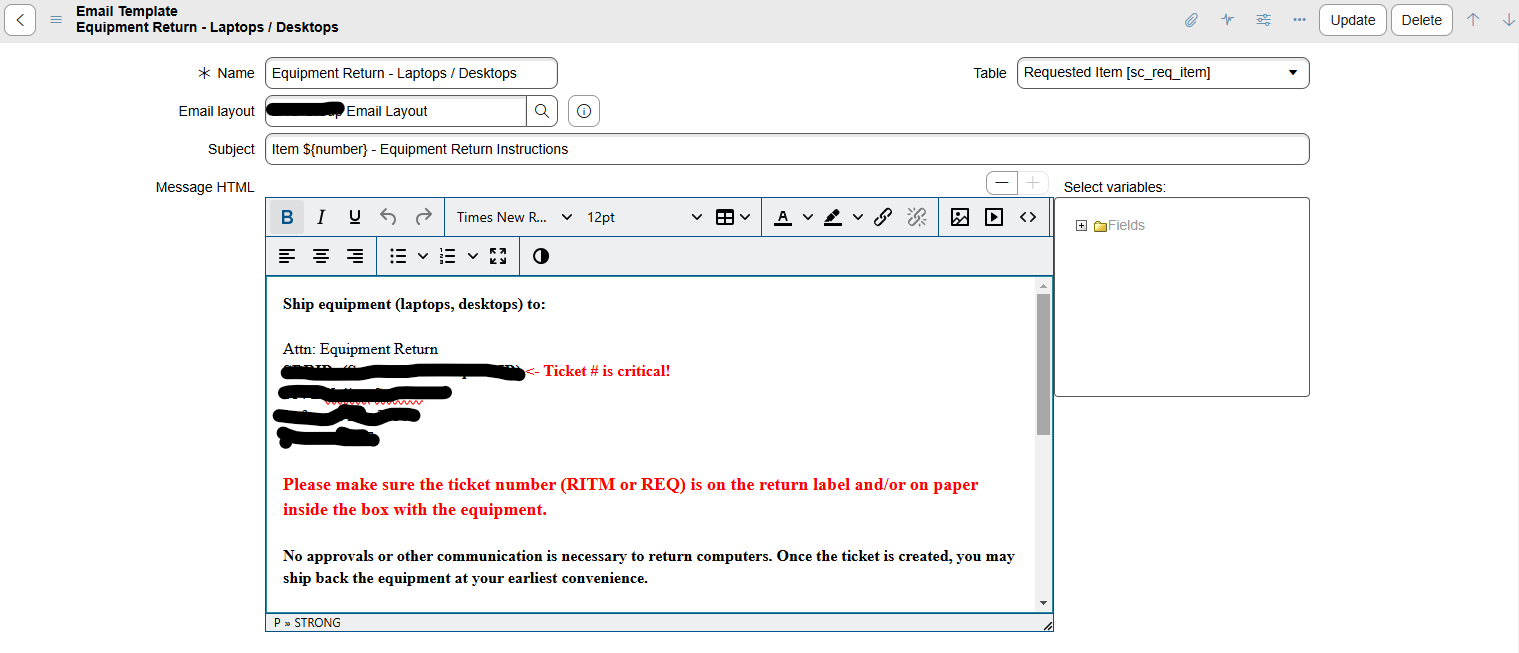
Task: Insert an image into the message body
Action: coord(960,217)
